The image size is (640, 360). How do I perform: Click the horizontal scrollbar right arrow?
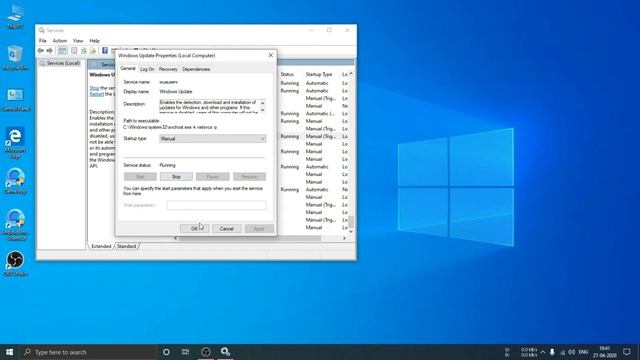344,238
